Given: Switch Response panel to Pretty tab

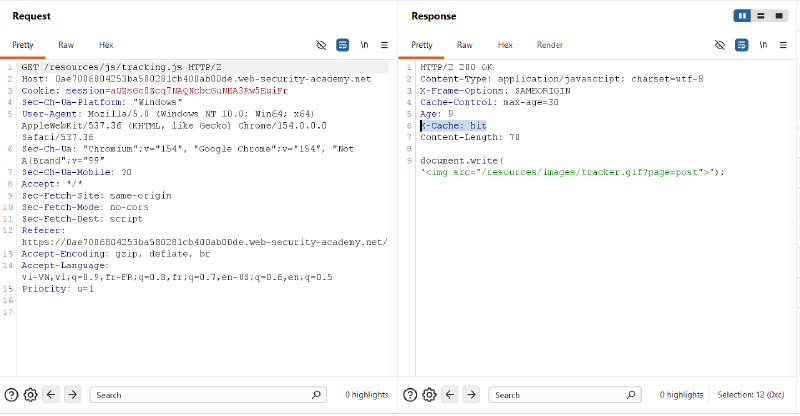Looking at the screenshot, I should click(x=422, y=45).
